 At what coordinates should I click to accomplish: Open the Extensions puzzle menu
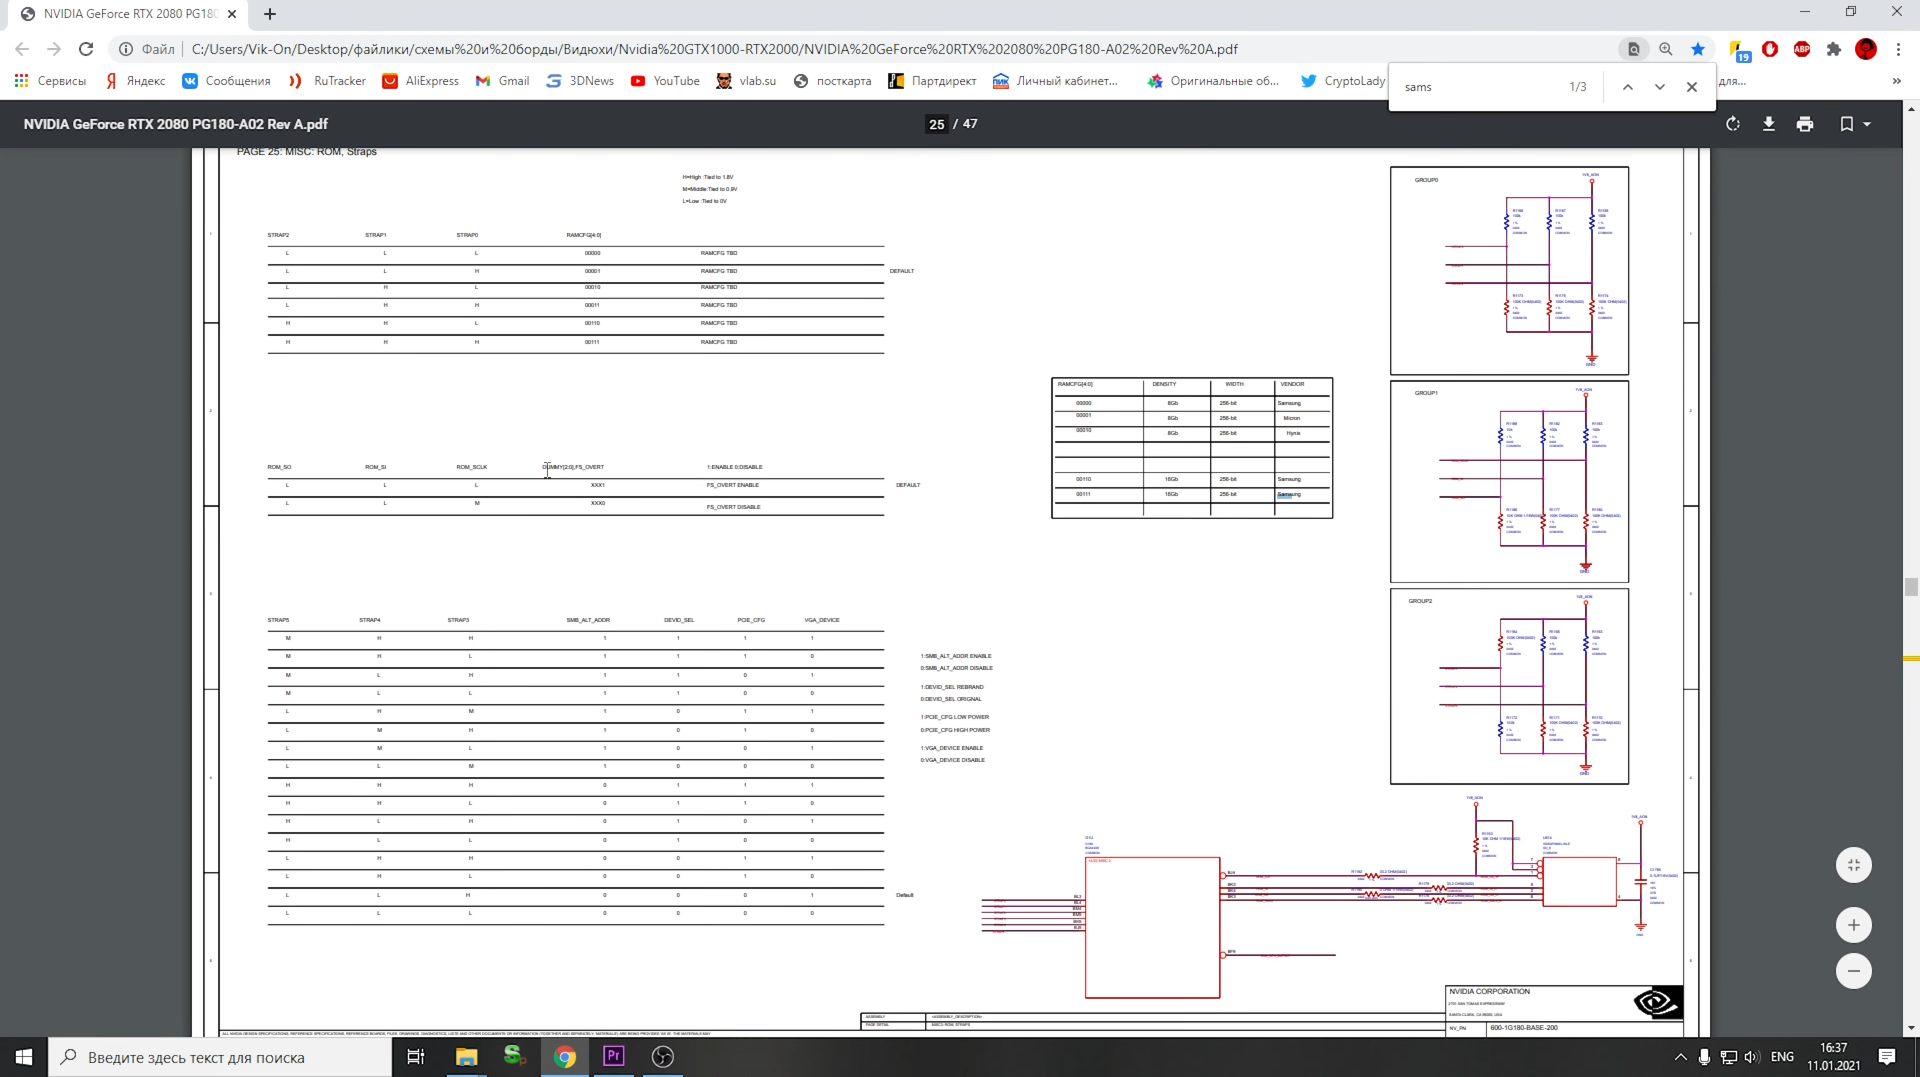click(x=1834, y=49)
